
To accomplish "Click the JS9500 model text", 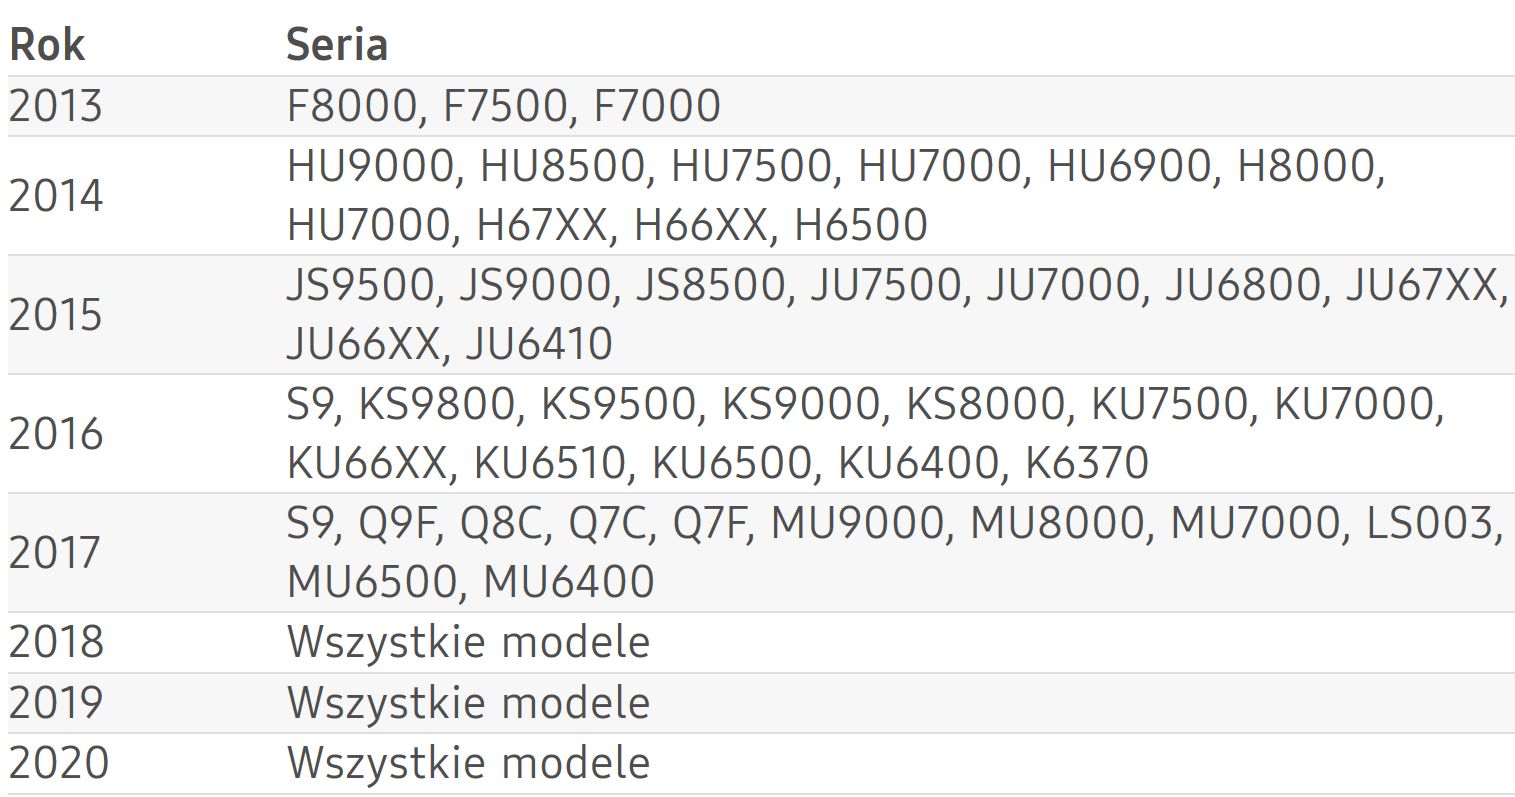I will point(363,286).
